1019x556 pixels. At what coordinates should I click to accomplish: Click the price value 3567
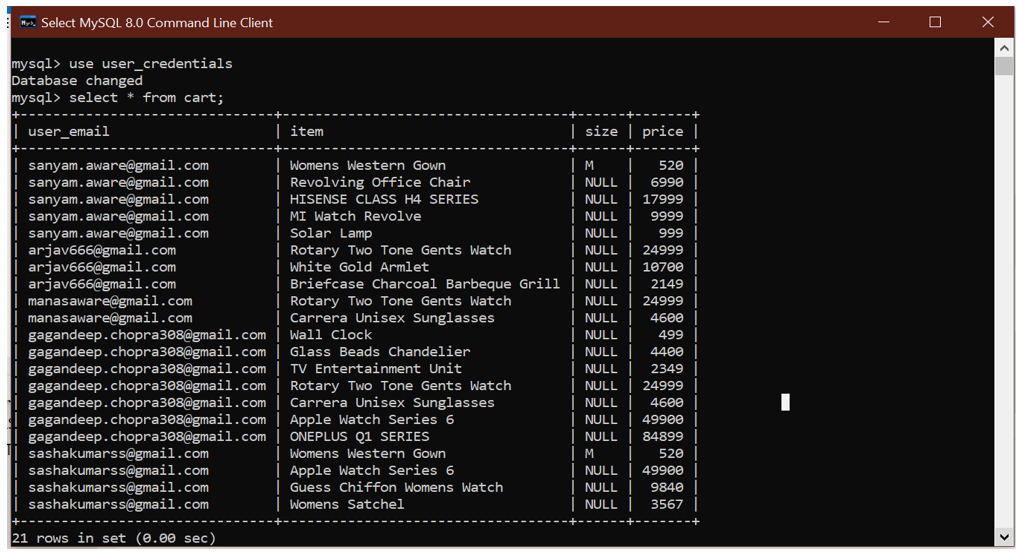click(667, 504)
